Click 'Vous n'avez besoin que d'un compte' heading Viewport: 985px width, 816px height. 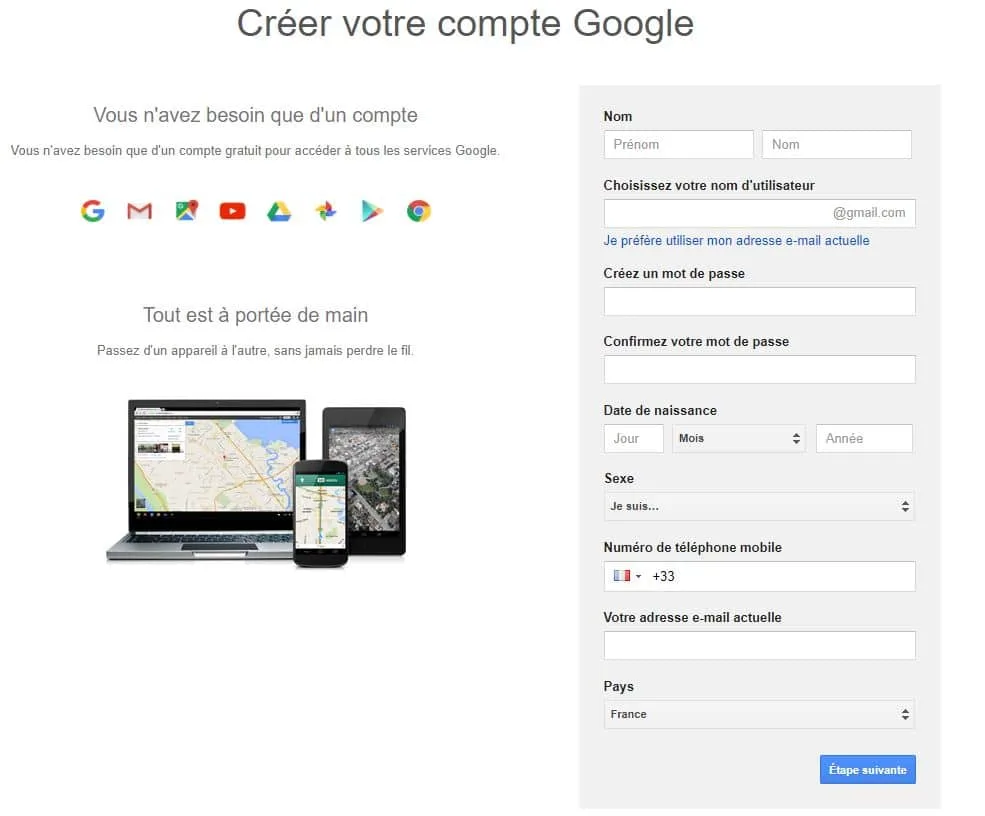(x=256, y=115)
